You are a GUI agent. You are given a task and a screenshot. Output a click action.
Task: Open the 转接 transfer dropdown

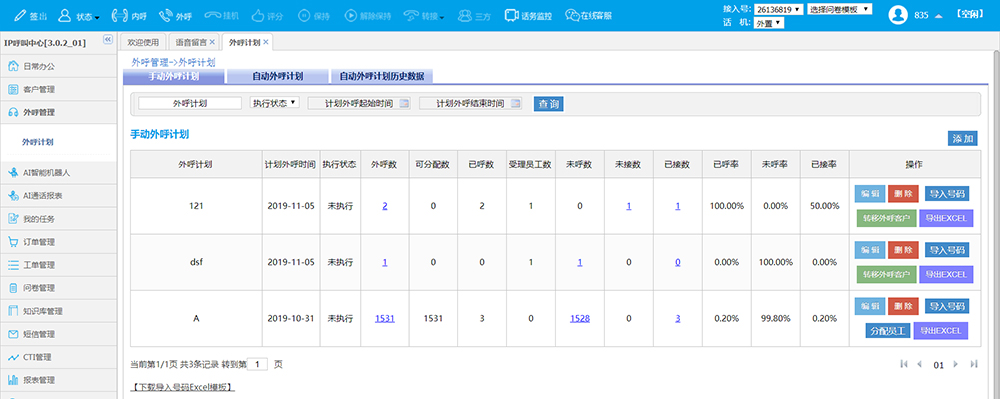click(424, 16)
